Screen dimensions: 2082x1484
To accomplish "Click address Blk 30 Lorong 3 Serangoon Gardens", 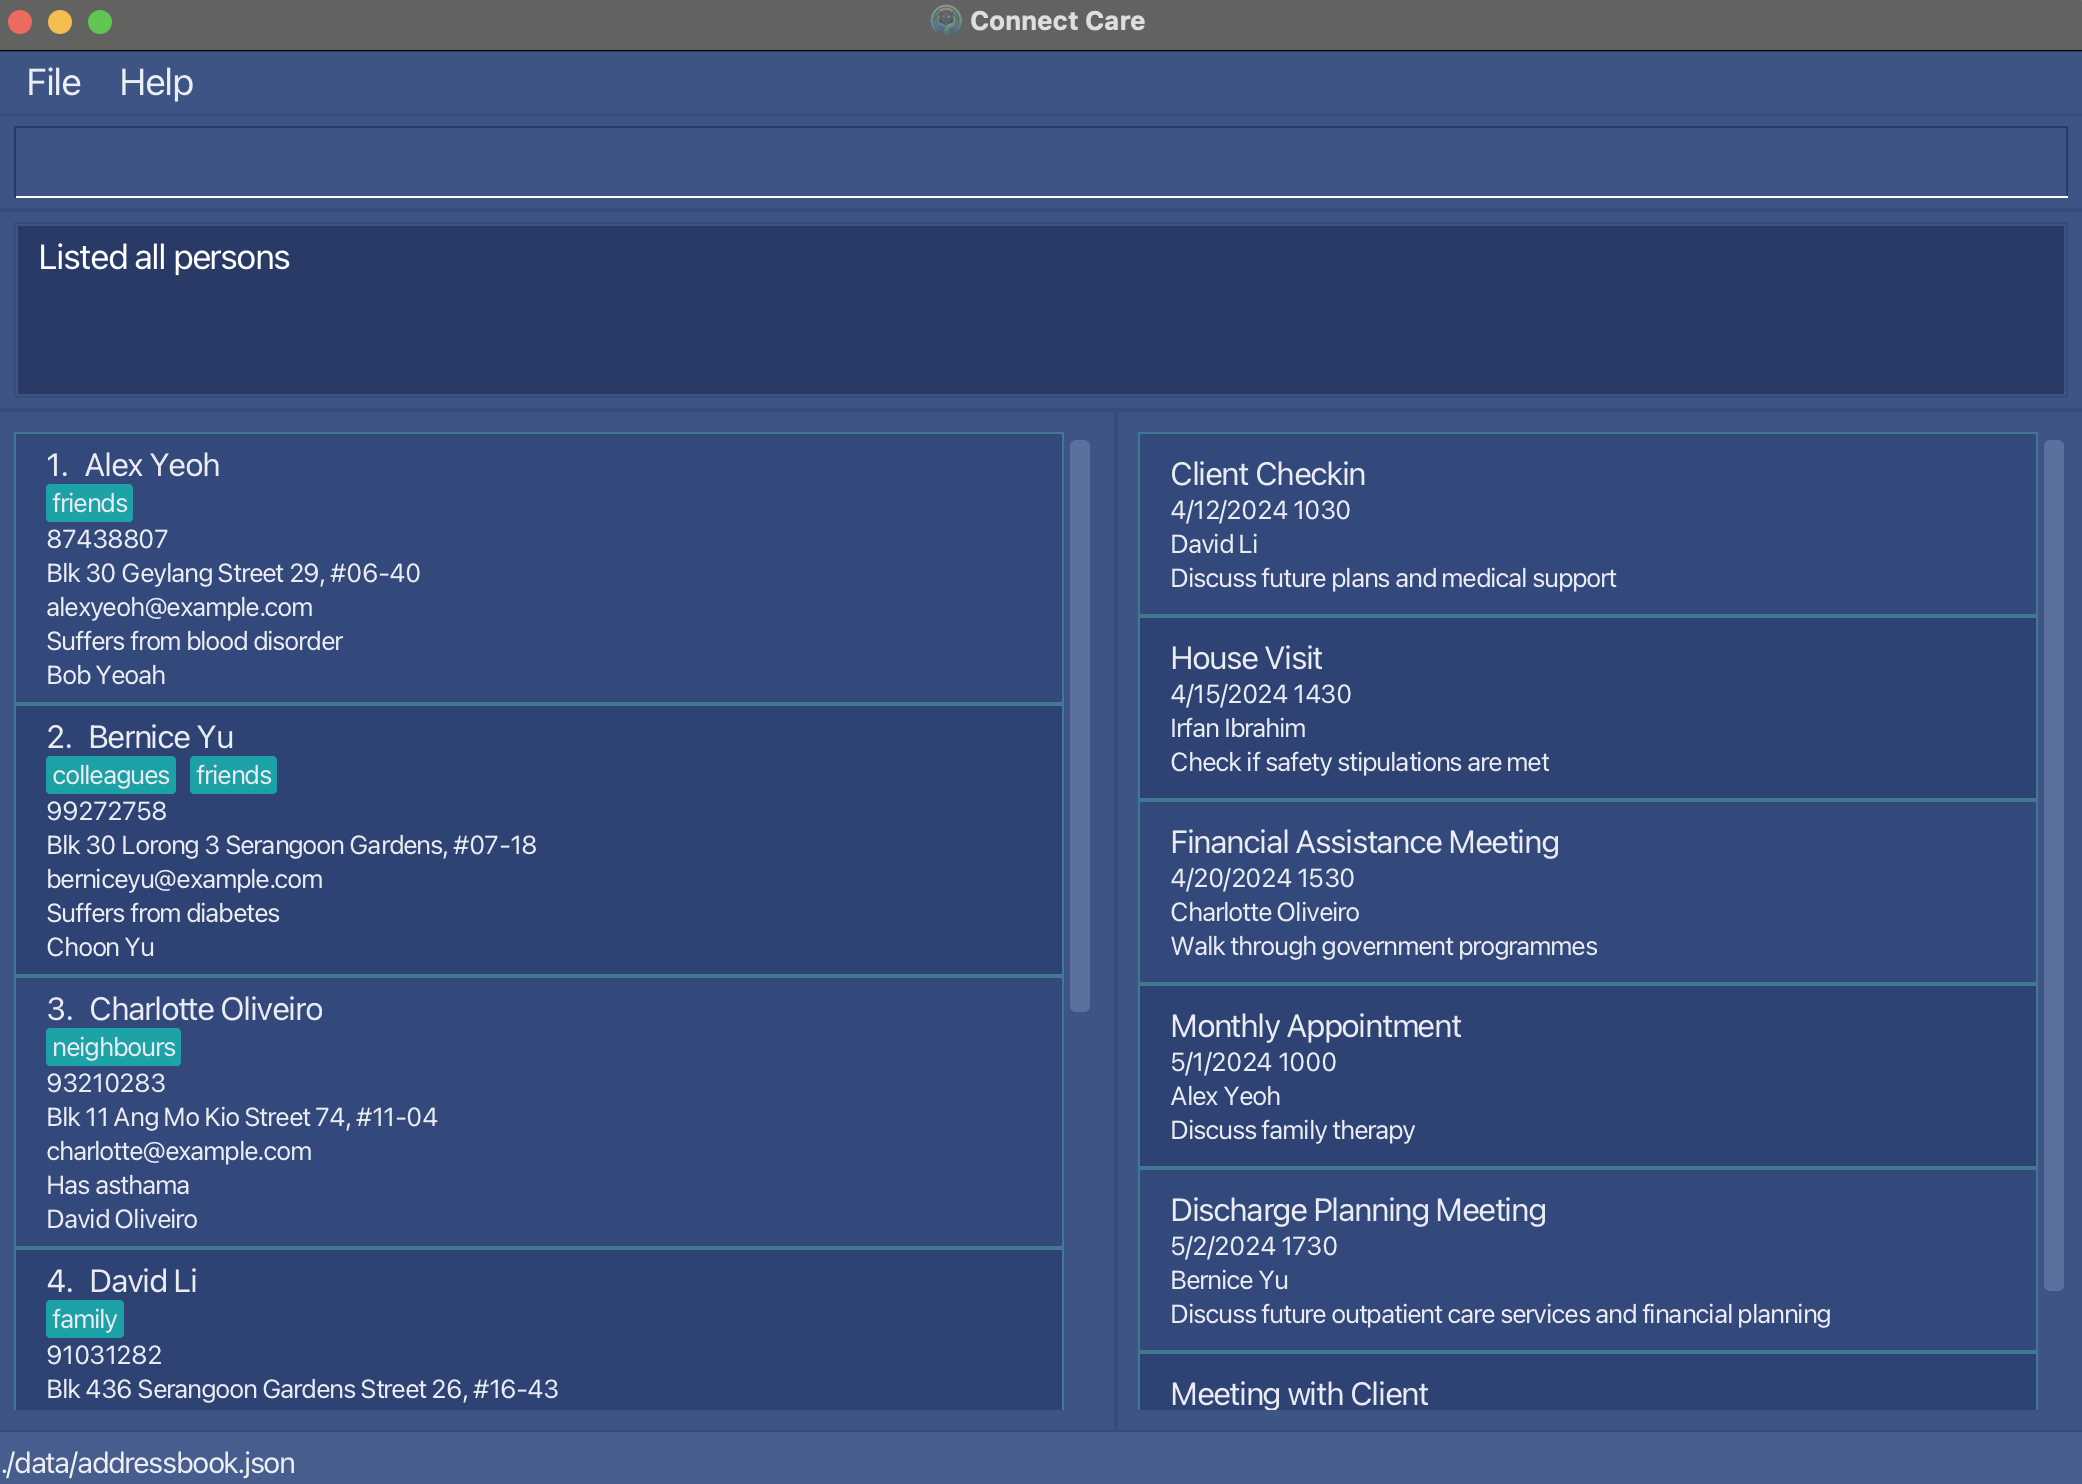I will point(291,846).
